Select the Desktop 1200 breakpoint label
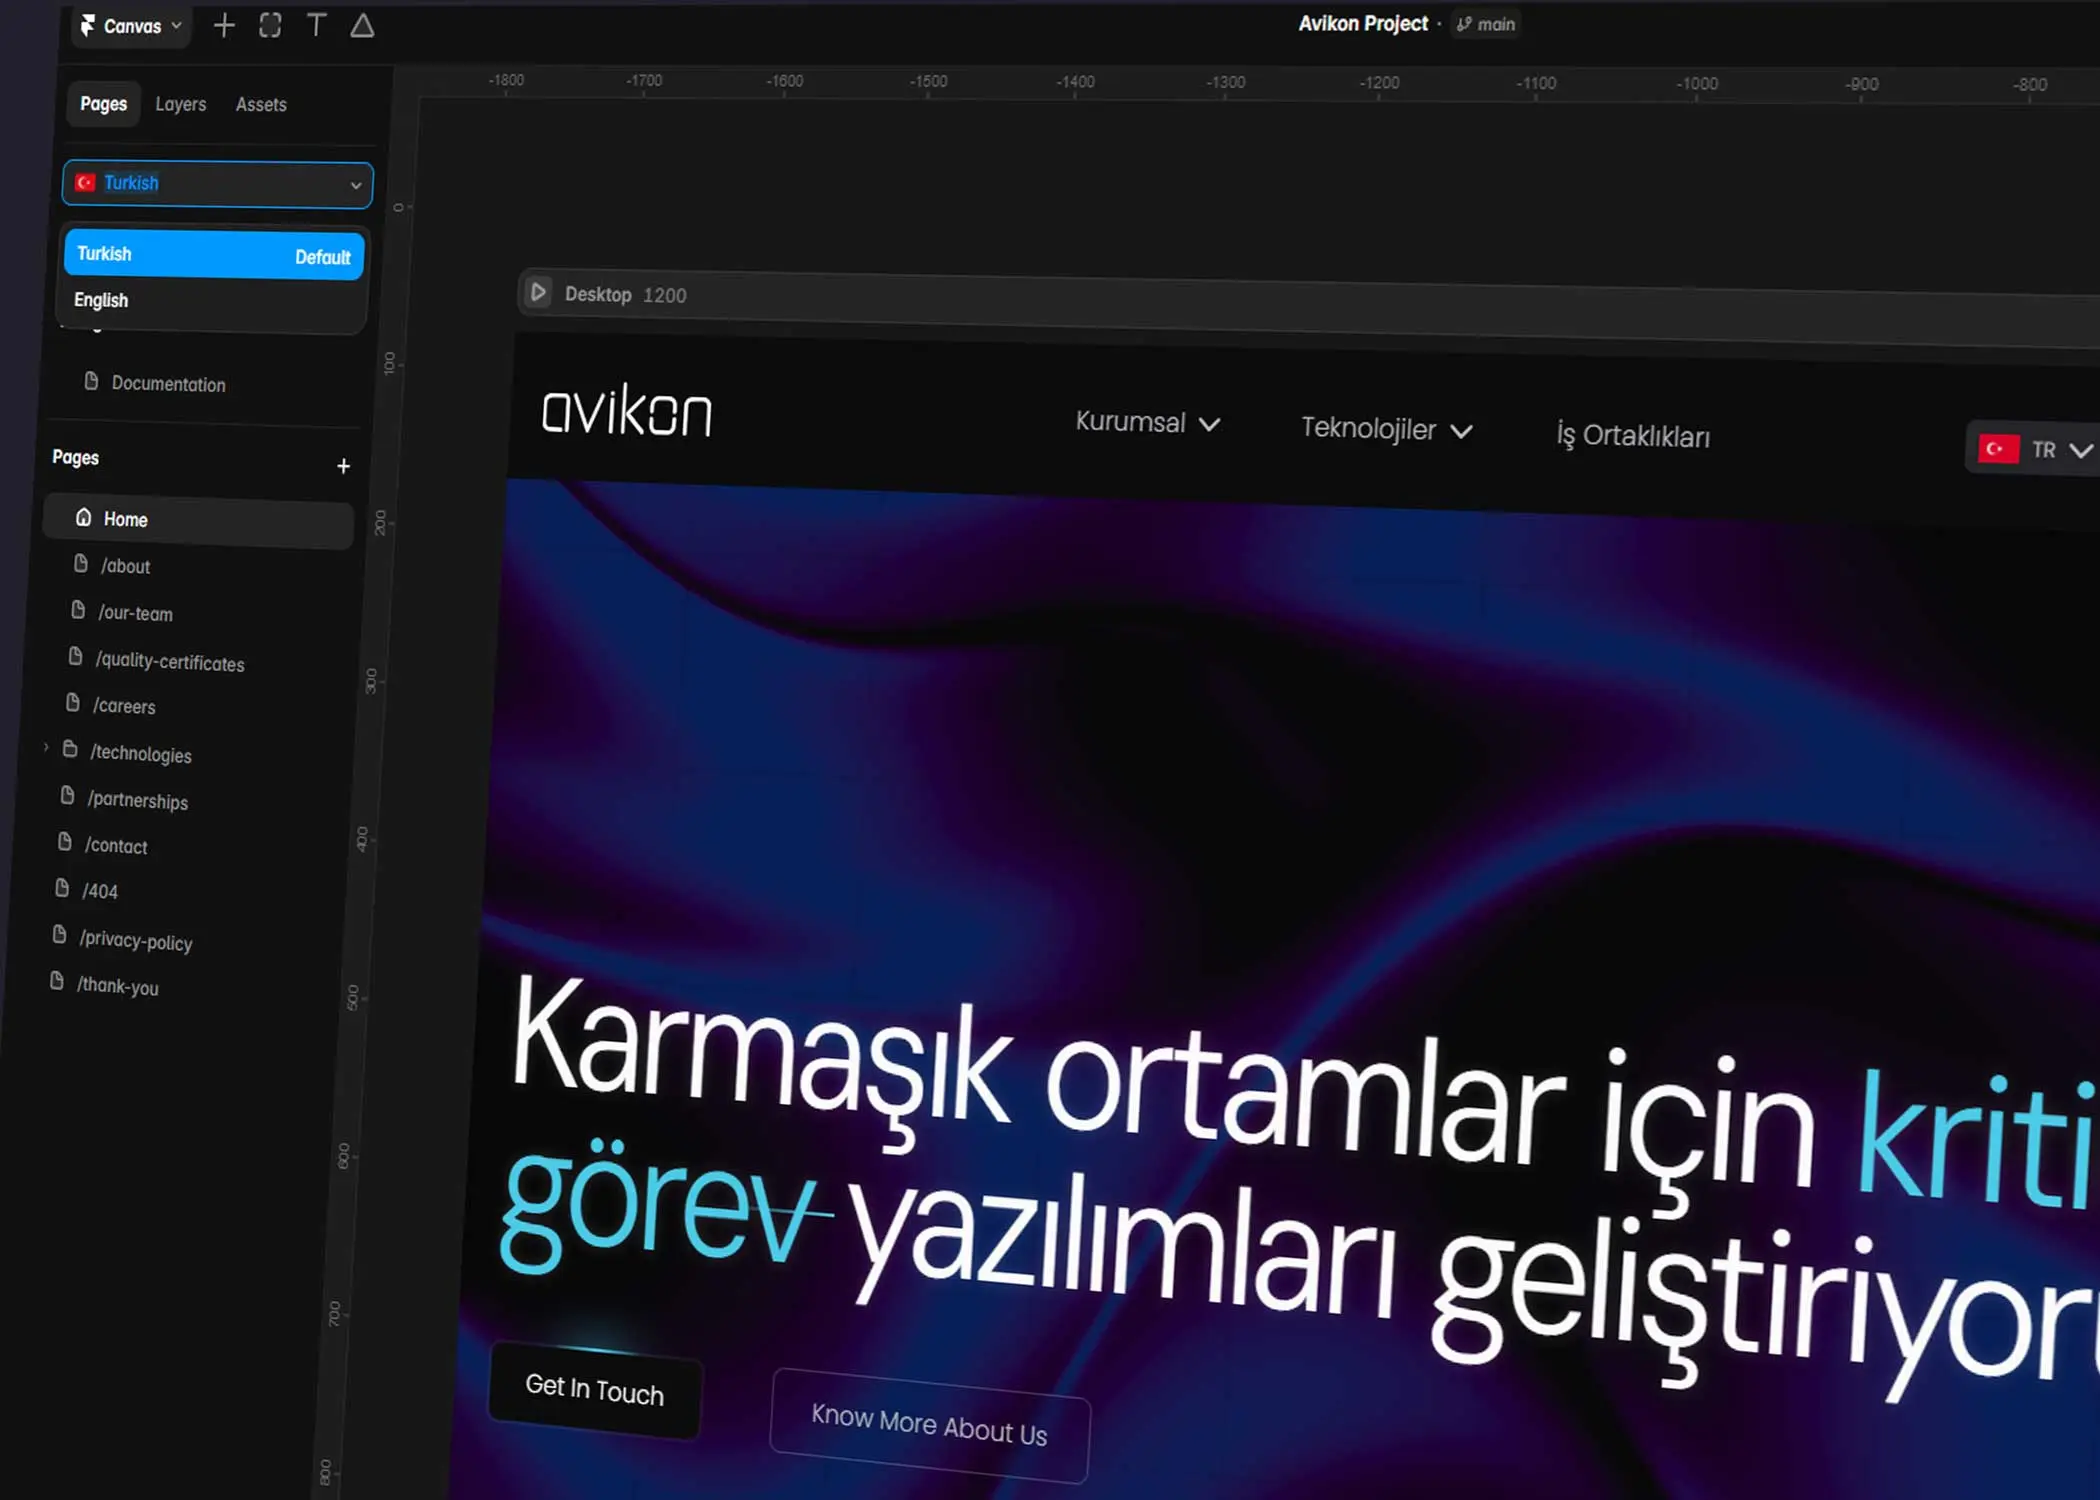 [x=625, y=295]
